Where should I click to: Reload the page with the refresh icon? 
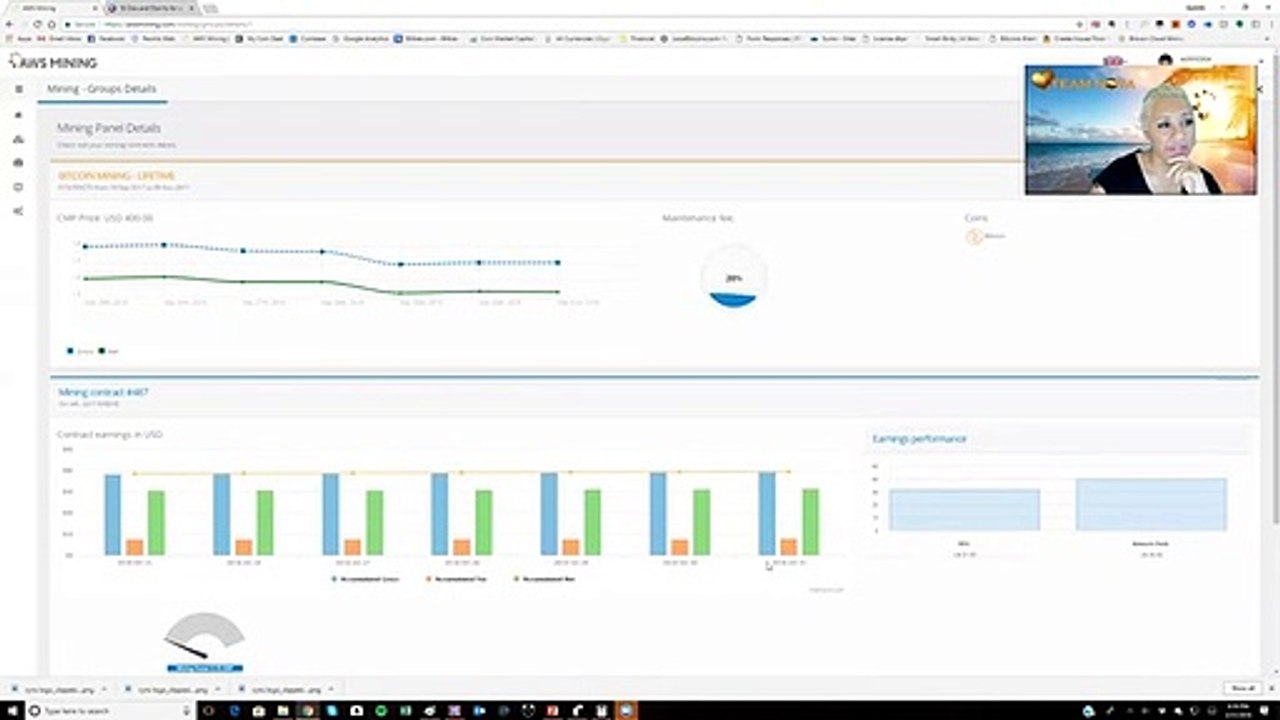coord(38,23)
